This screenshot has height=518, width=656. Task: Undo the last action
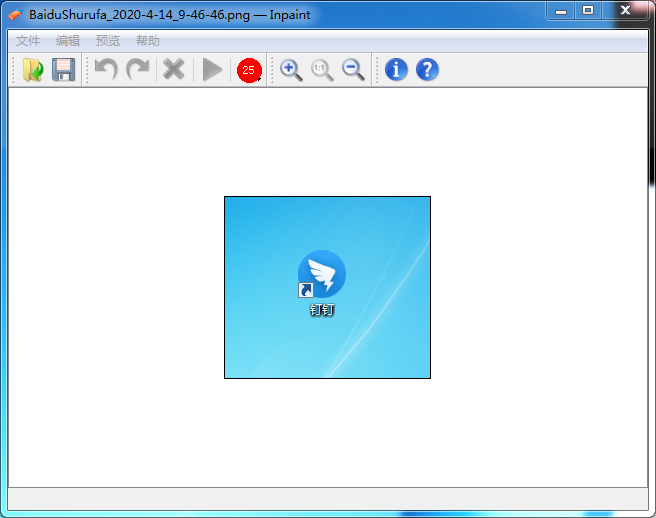[x=106, y=69]
